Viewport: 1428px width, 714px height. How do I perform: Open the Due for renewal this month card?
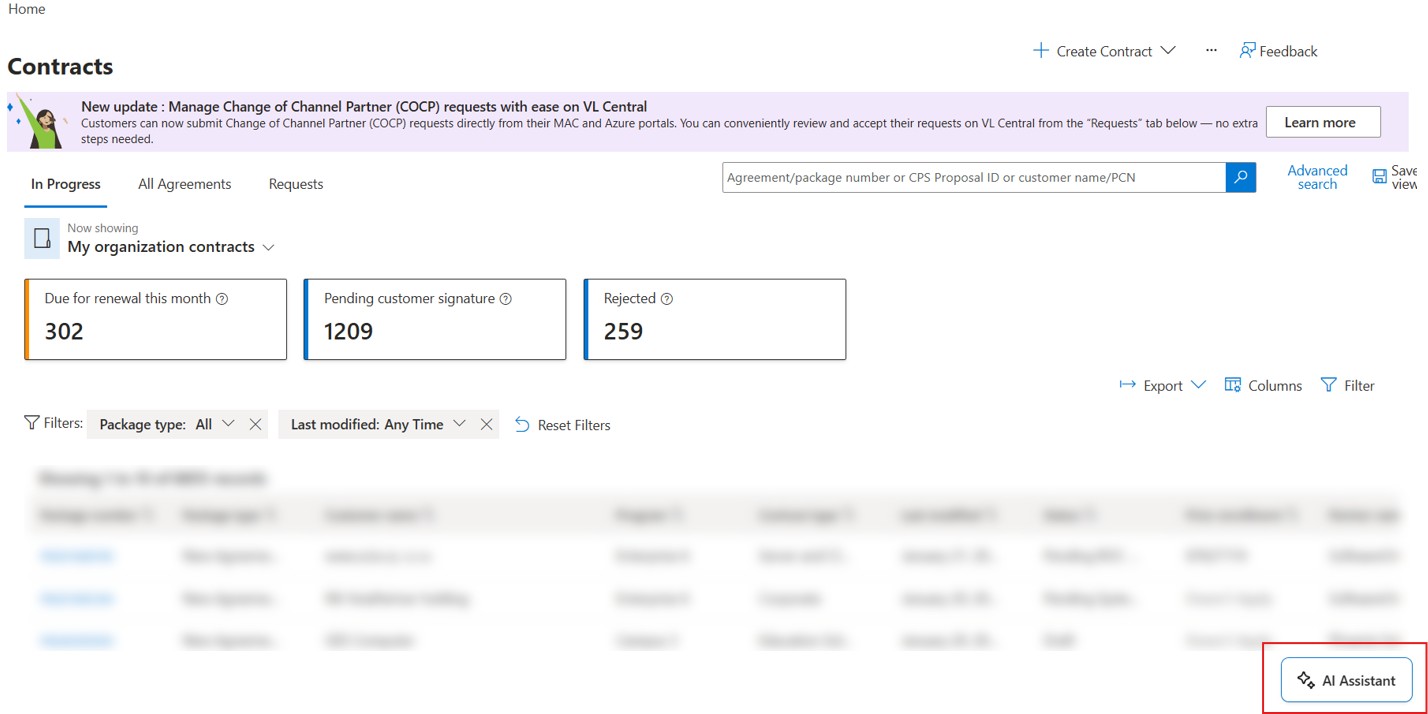[x=155, y=319]
